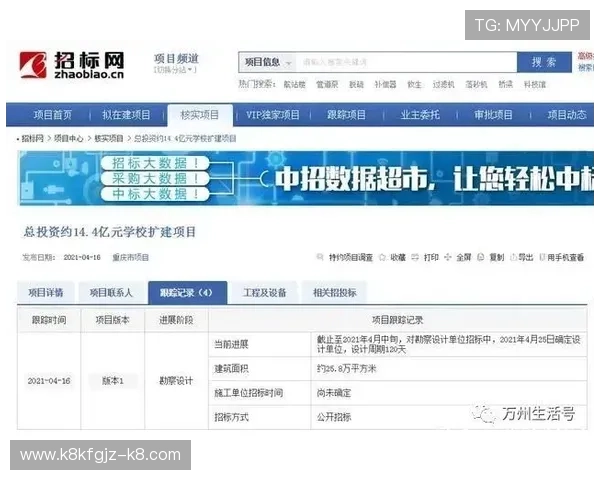Open the 项目信息 search type dropdown
Screen dimensions: 600x480
coord(268,62)
